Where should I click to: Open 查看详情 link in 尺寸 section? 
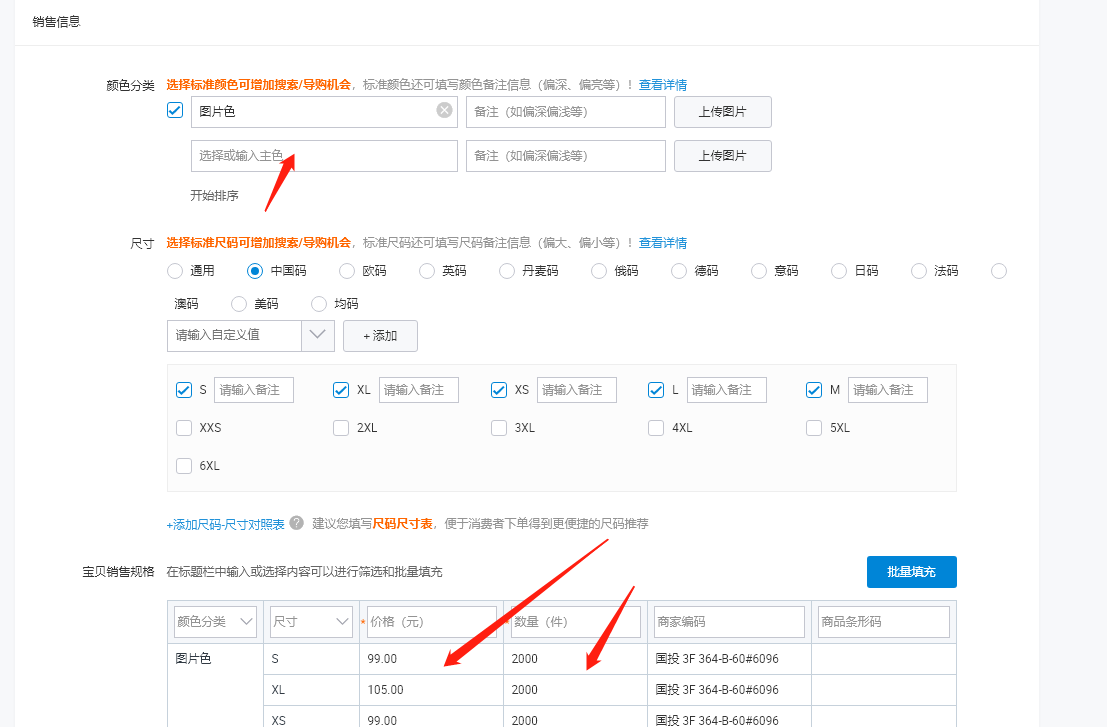tap(663, 243)
